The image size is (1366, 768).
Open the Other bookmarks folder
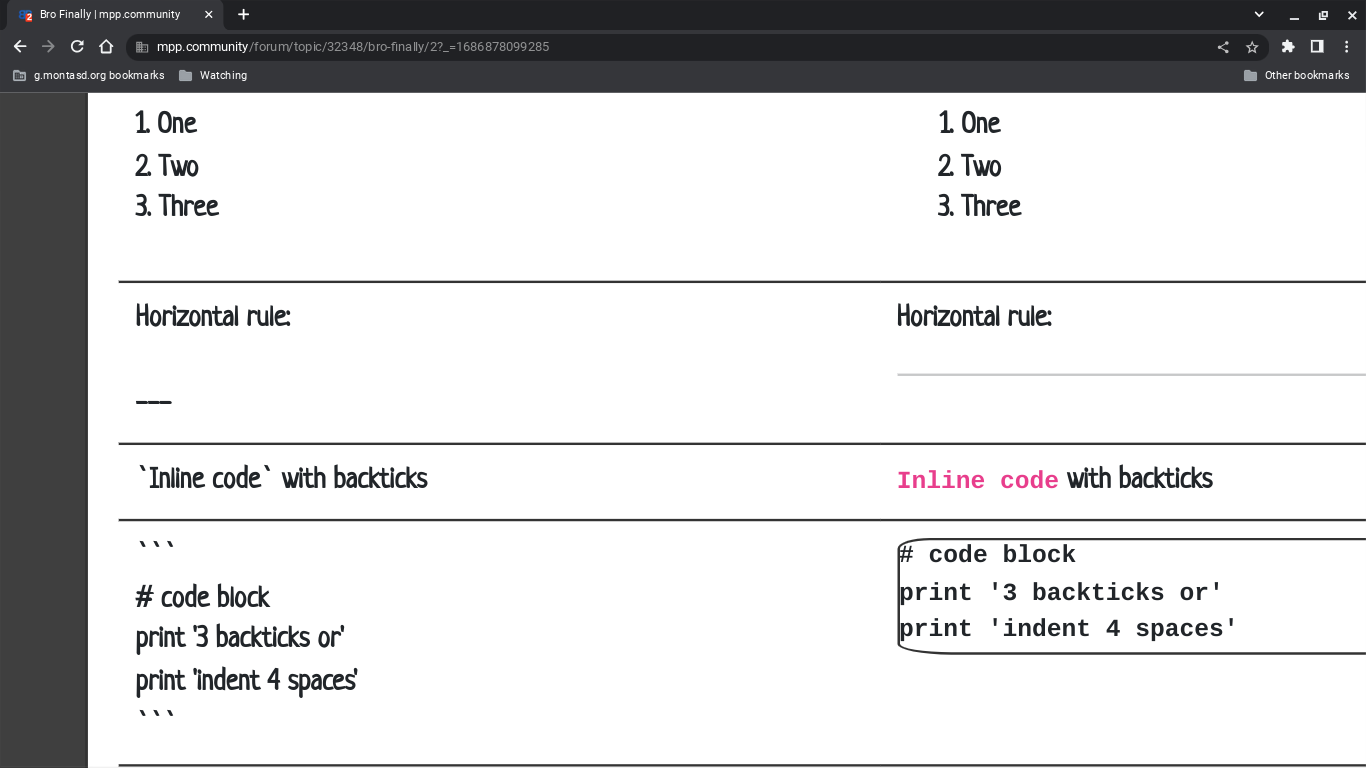(x=1297, y=76)
